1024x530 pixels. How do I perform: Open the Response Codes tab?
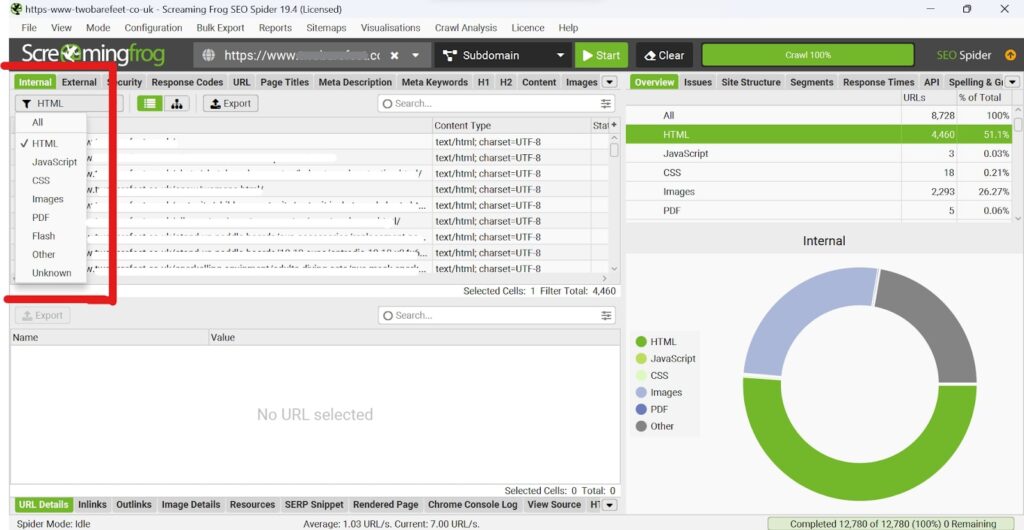[187, 82]
